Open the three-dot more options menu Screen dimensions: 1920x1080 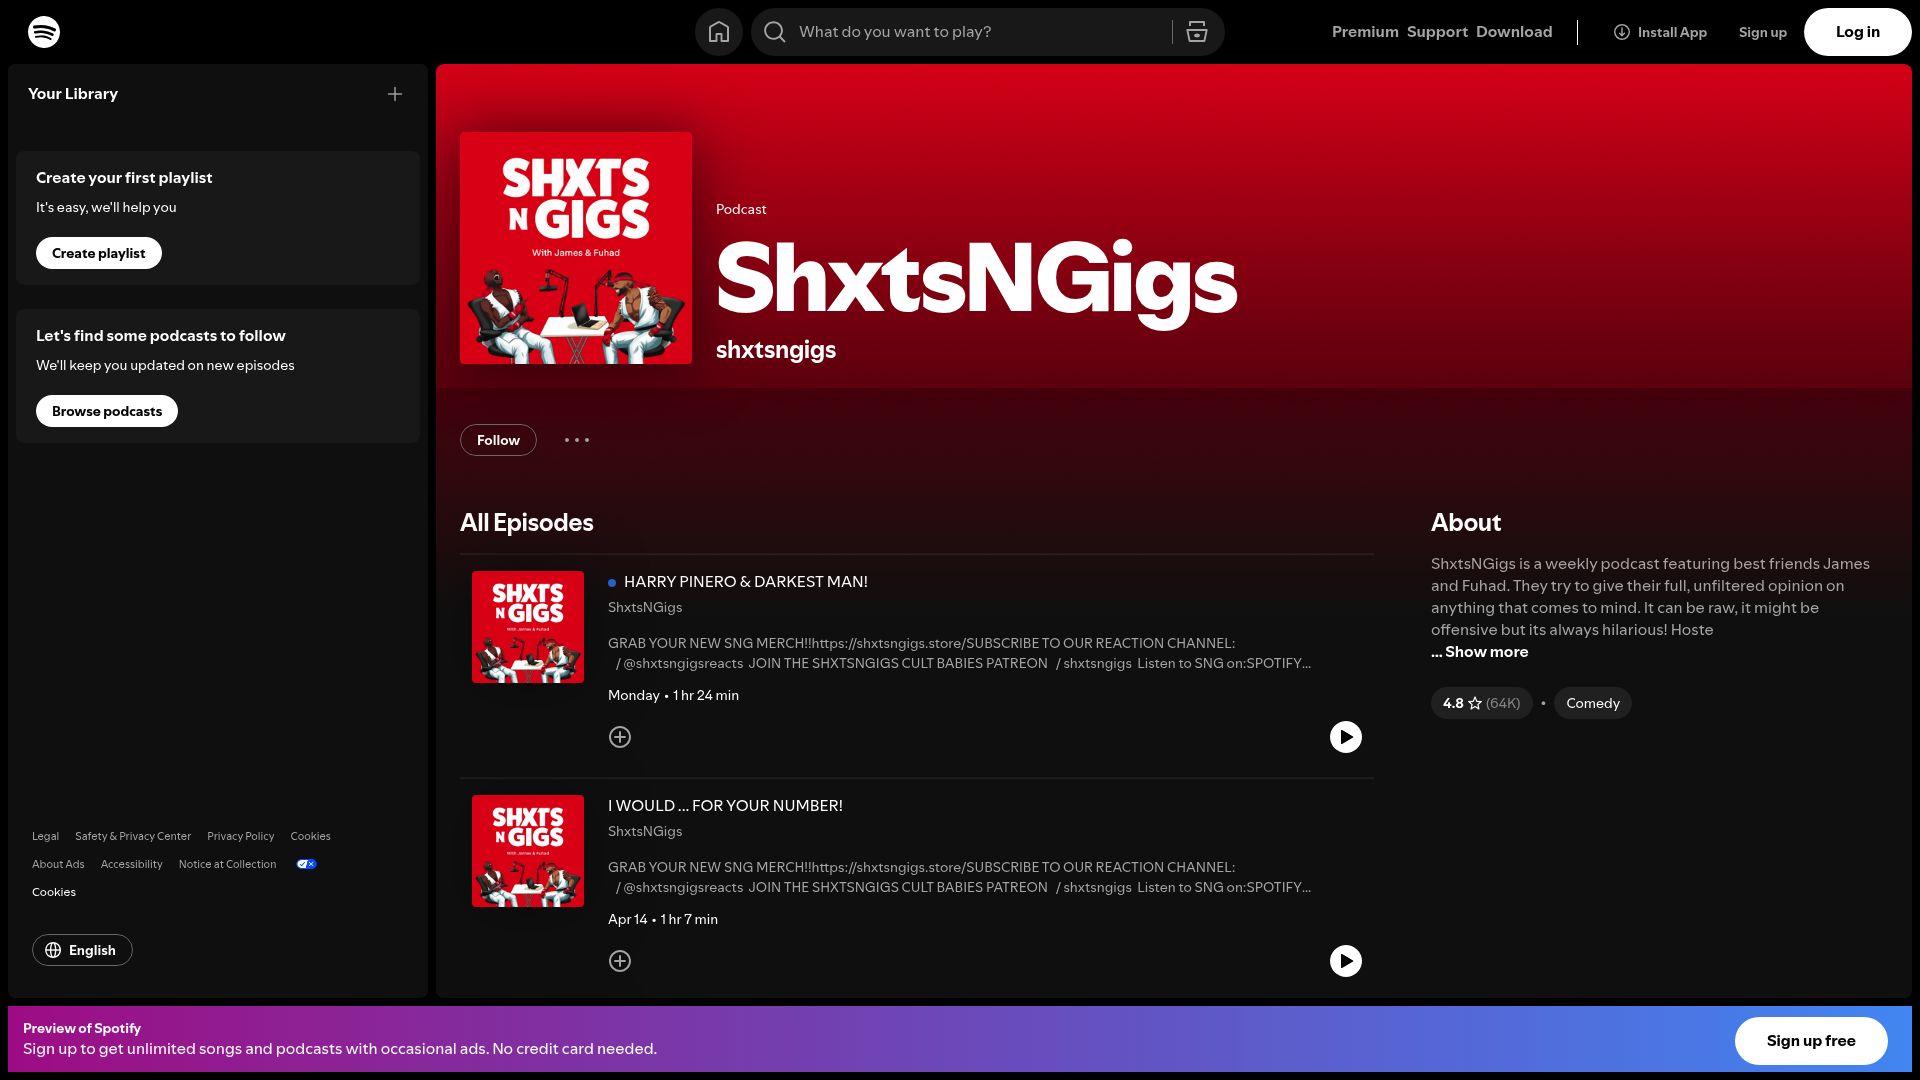tap(577, 440)
